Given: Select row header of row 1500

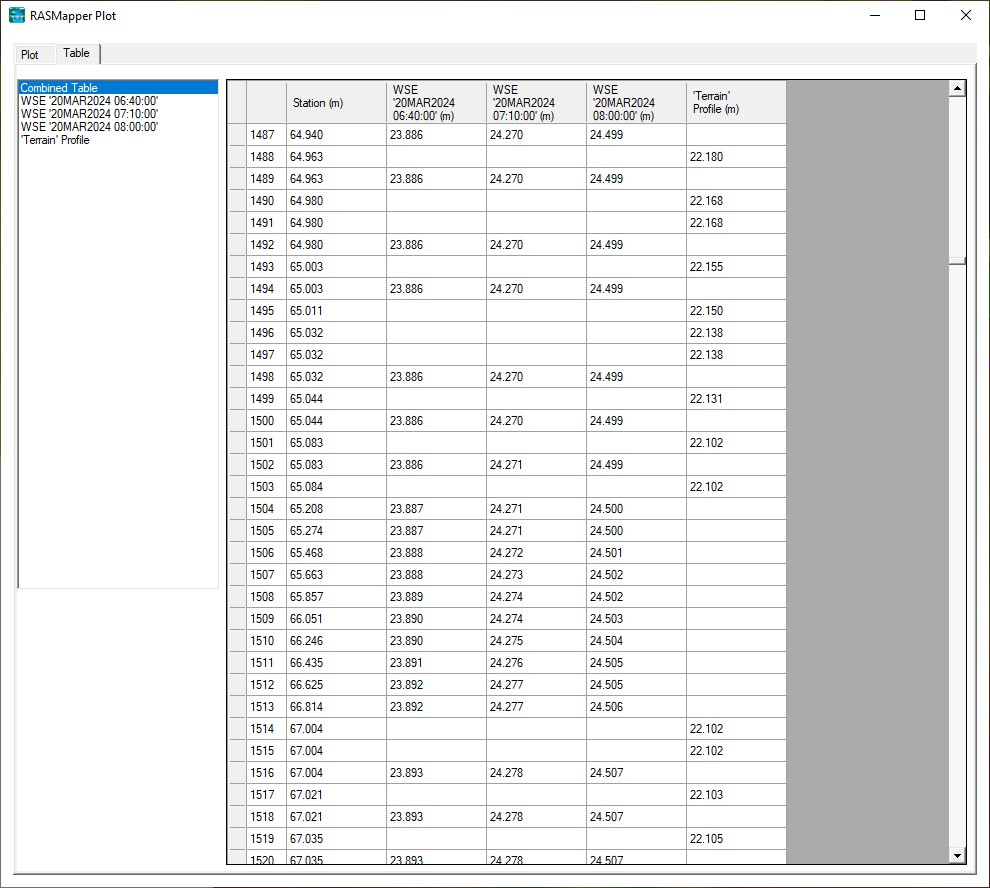Looking at the screenshot, I should click(x=237, y=421).
